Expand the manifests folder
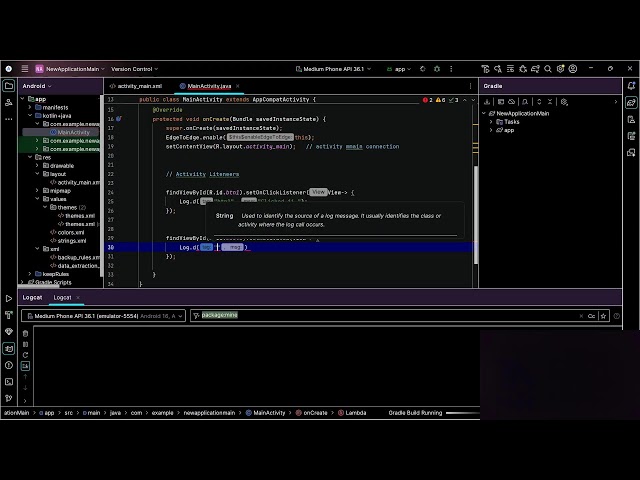This screenshot has height=480, width=640. point(30,107)
